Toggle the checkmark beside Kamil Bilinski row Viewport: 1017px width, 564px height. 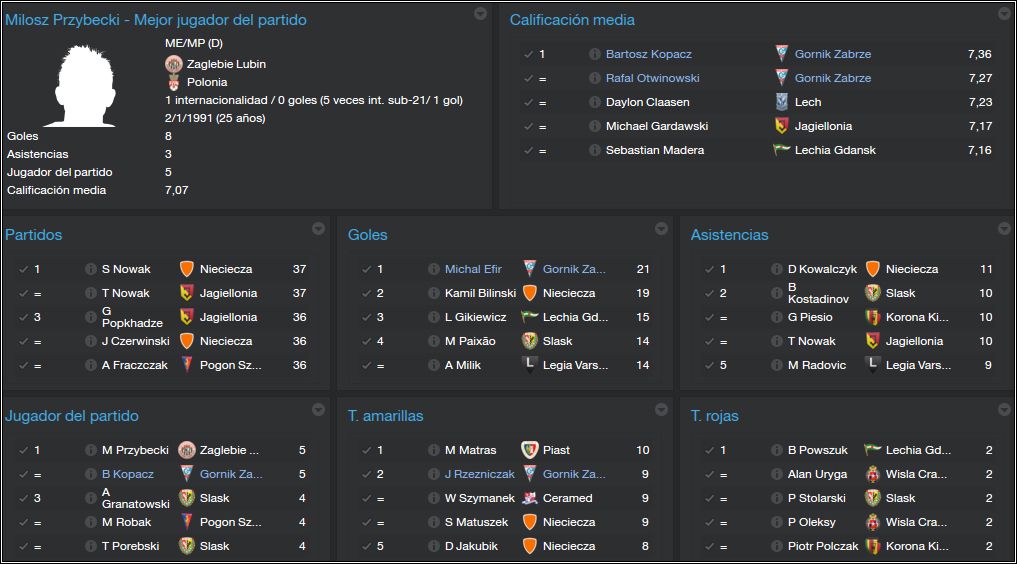(367, 293)
